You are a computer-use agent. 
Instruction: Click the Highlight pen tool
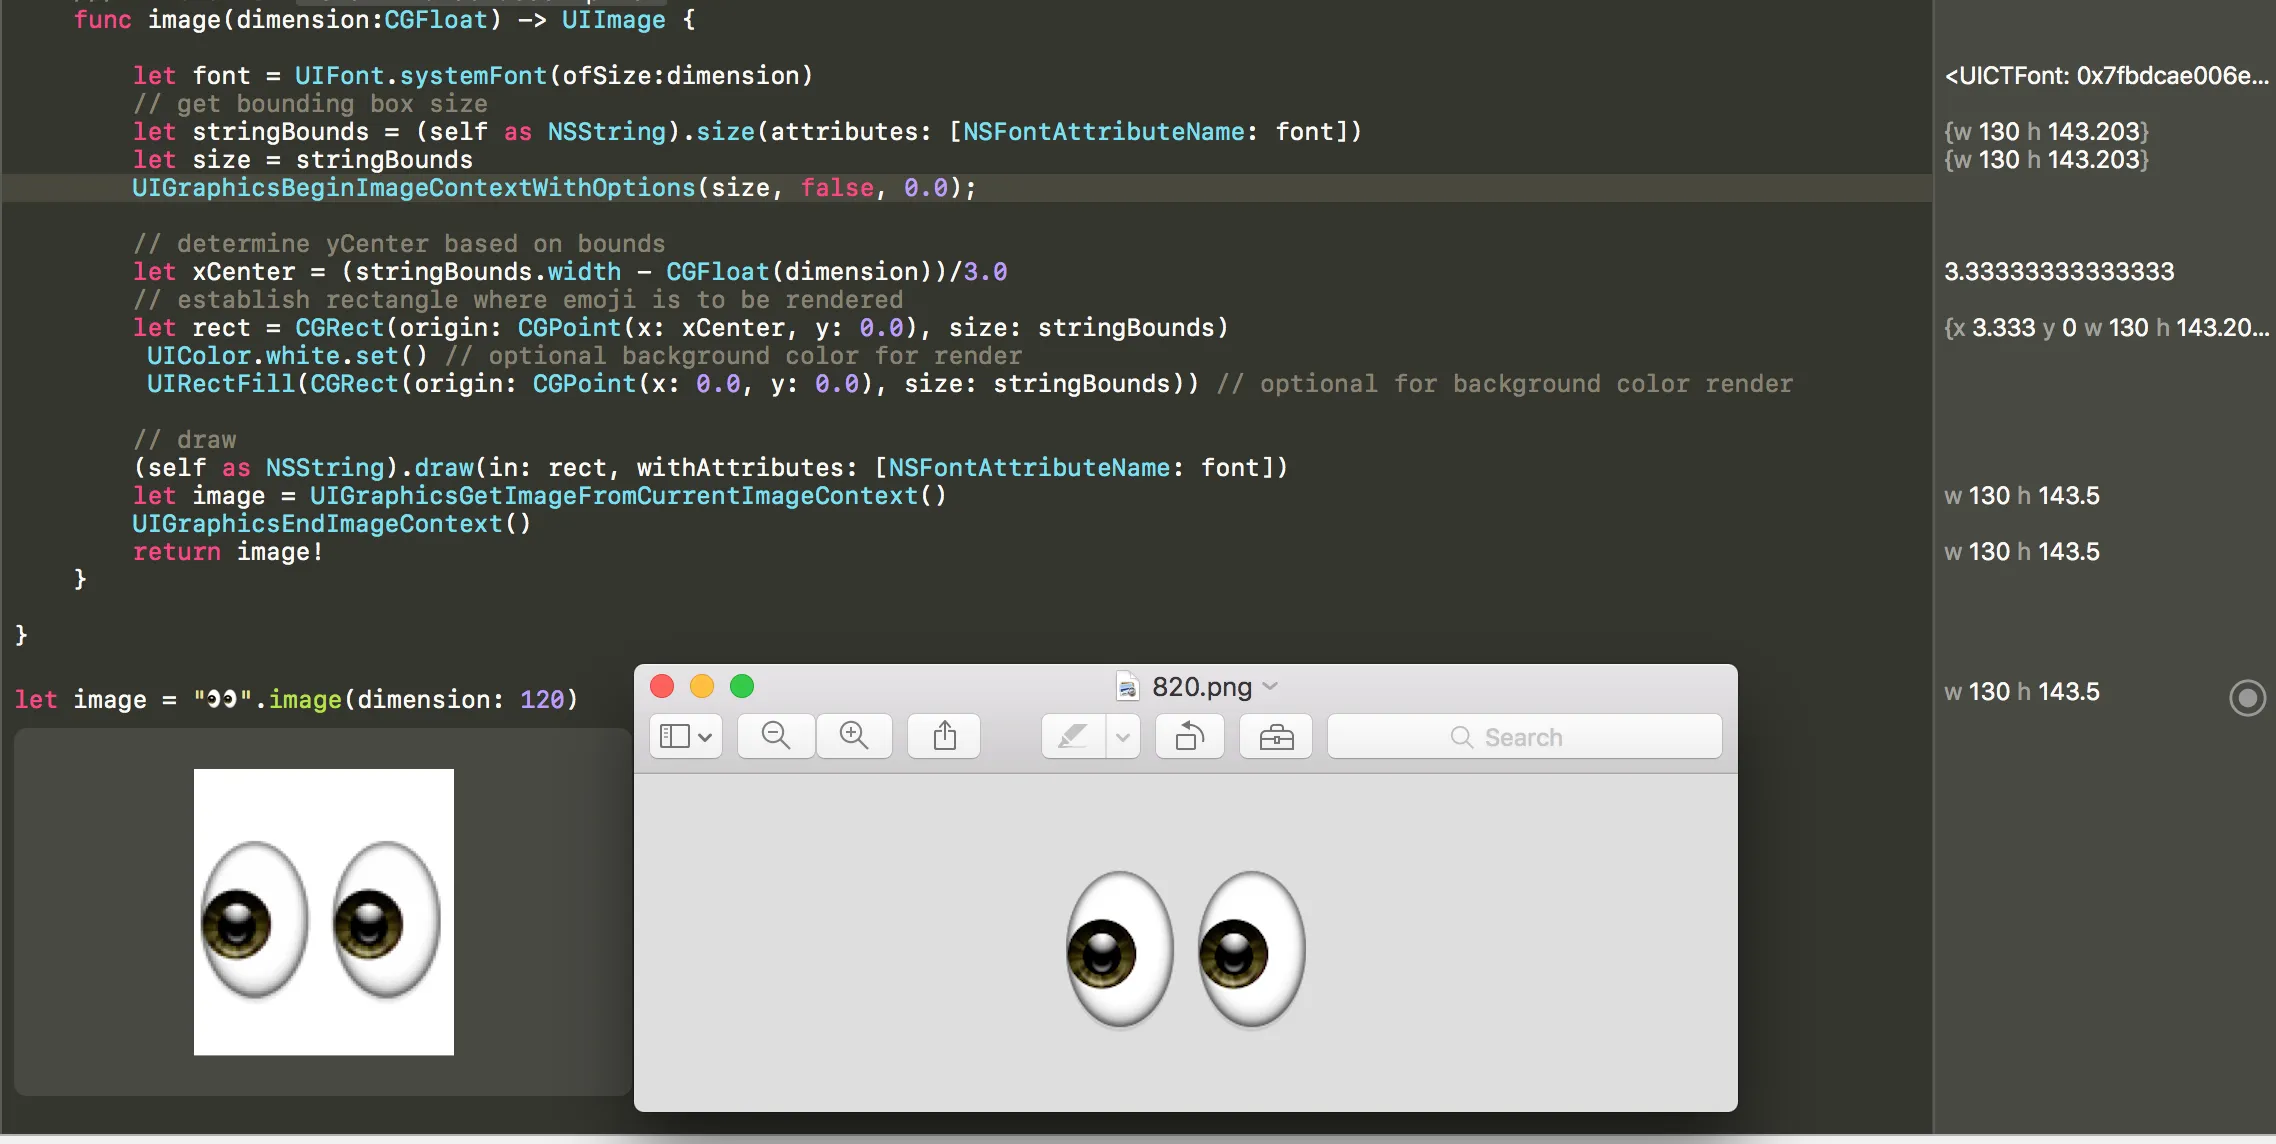click(1073, 737)
